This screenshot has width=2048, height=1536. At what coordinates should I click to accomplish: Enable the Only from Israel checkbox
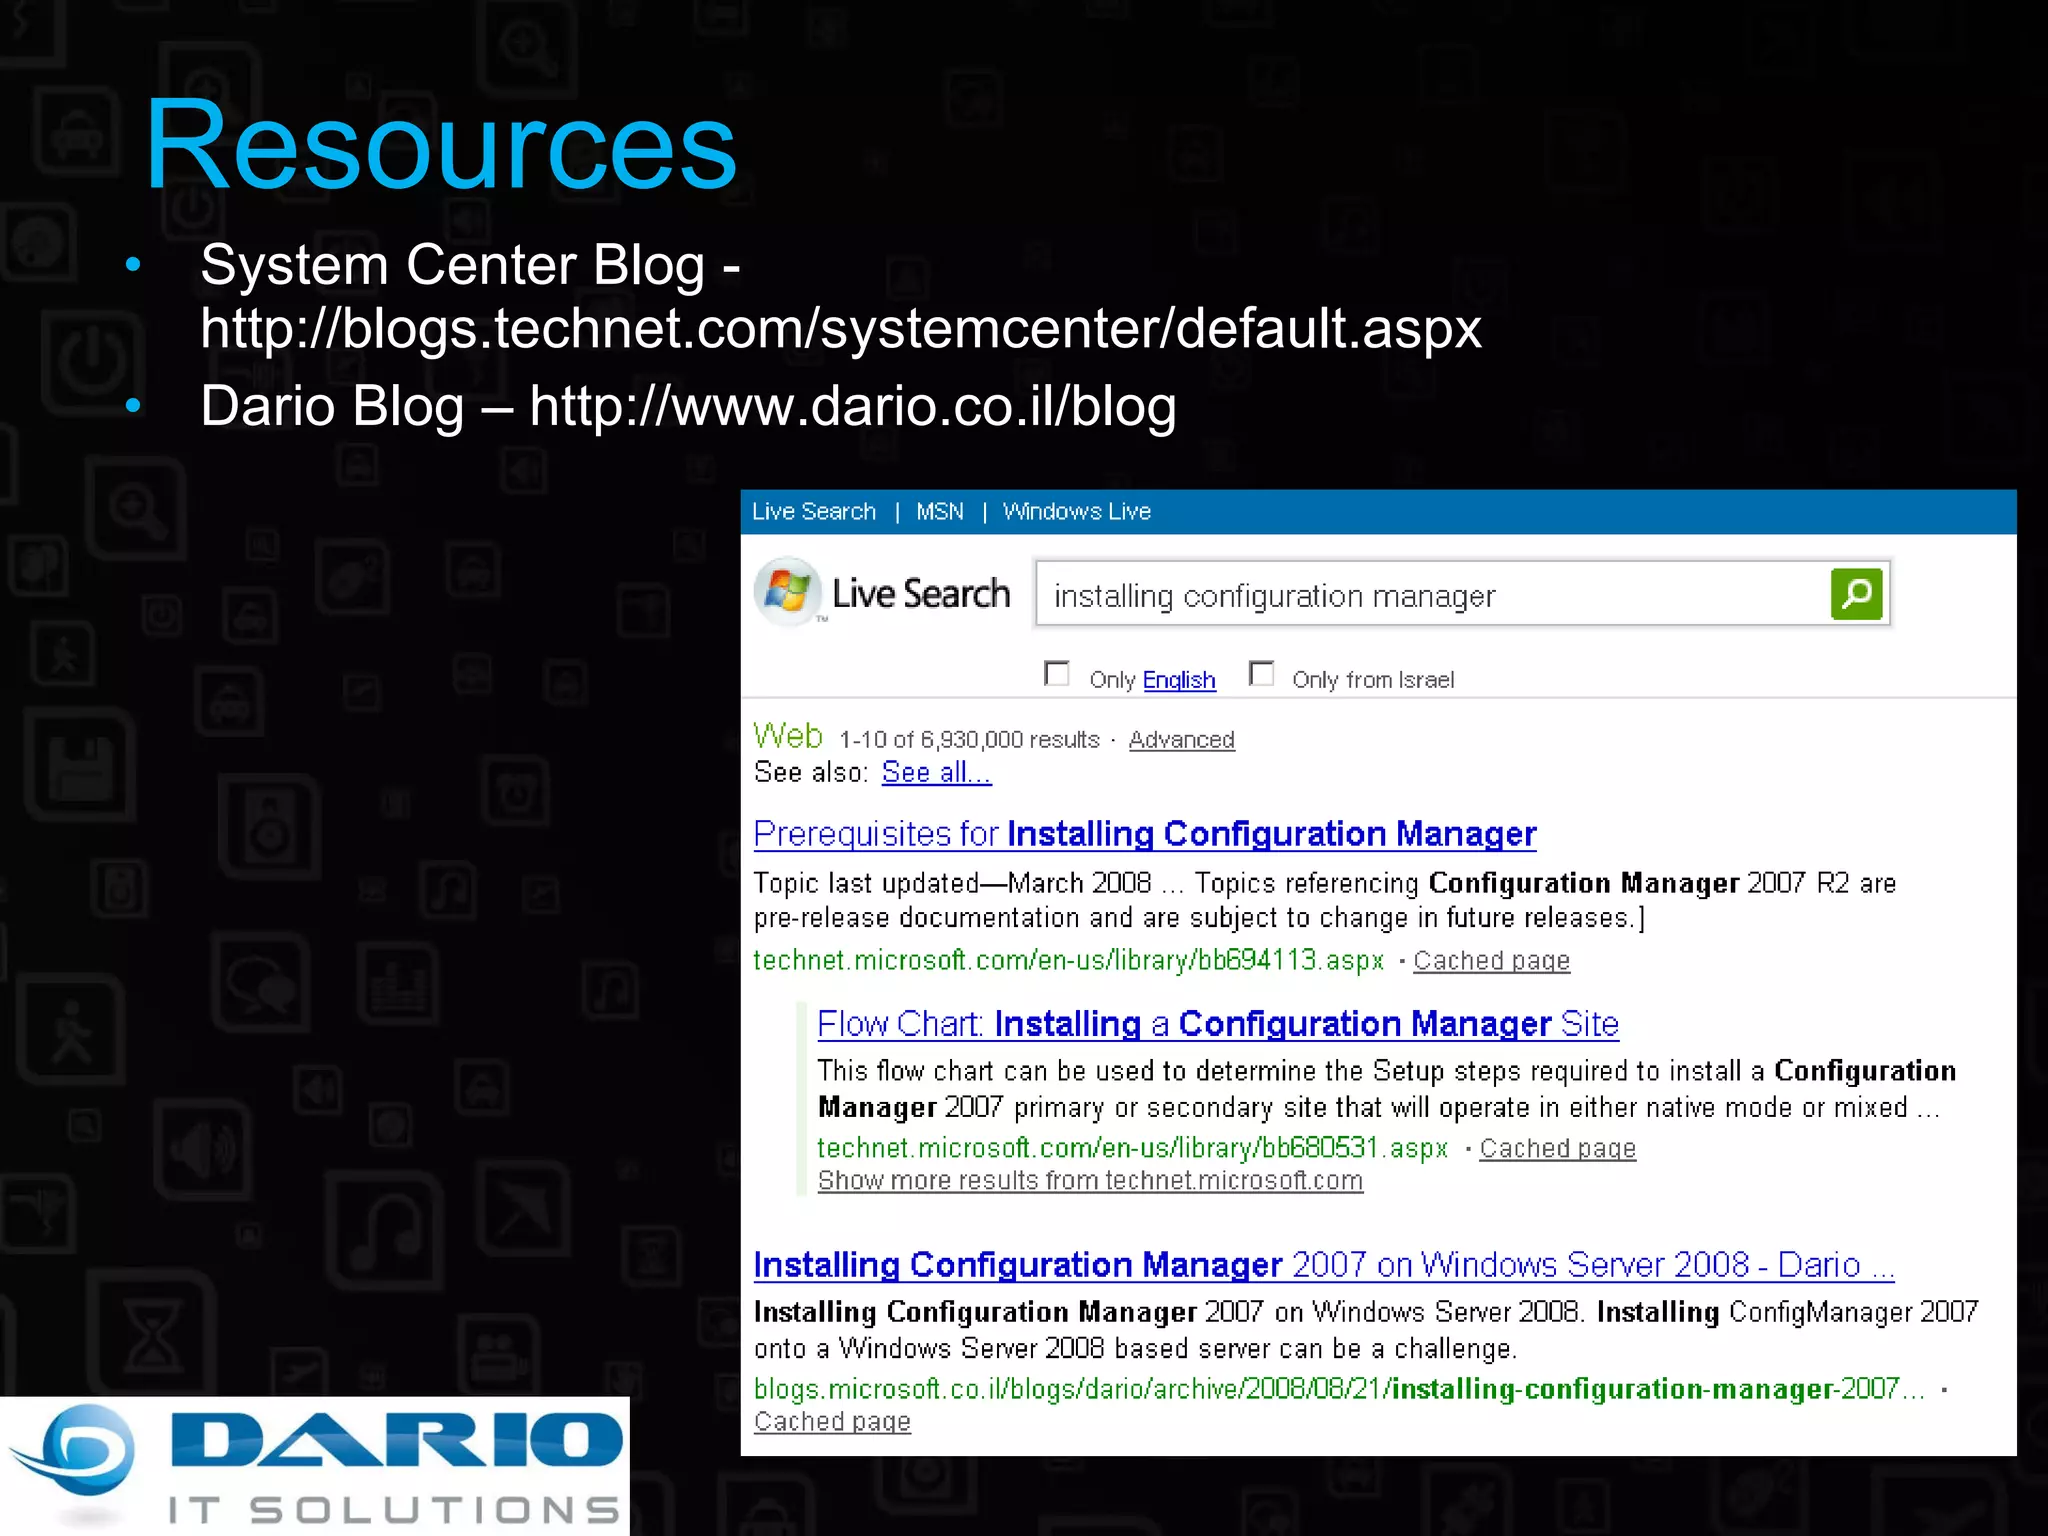[1262, 673]
